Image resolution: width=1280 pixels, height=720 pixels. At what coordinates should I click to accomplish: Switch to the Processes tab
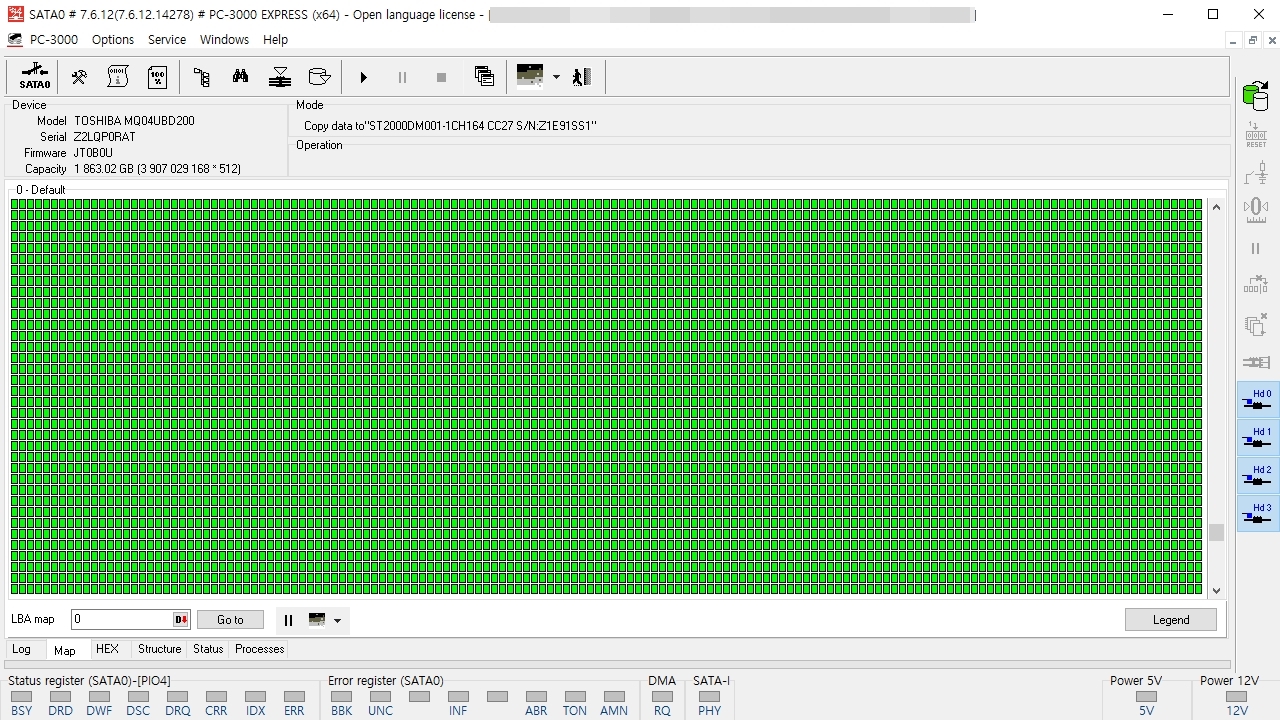tap(260, 649)
